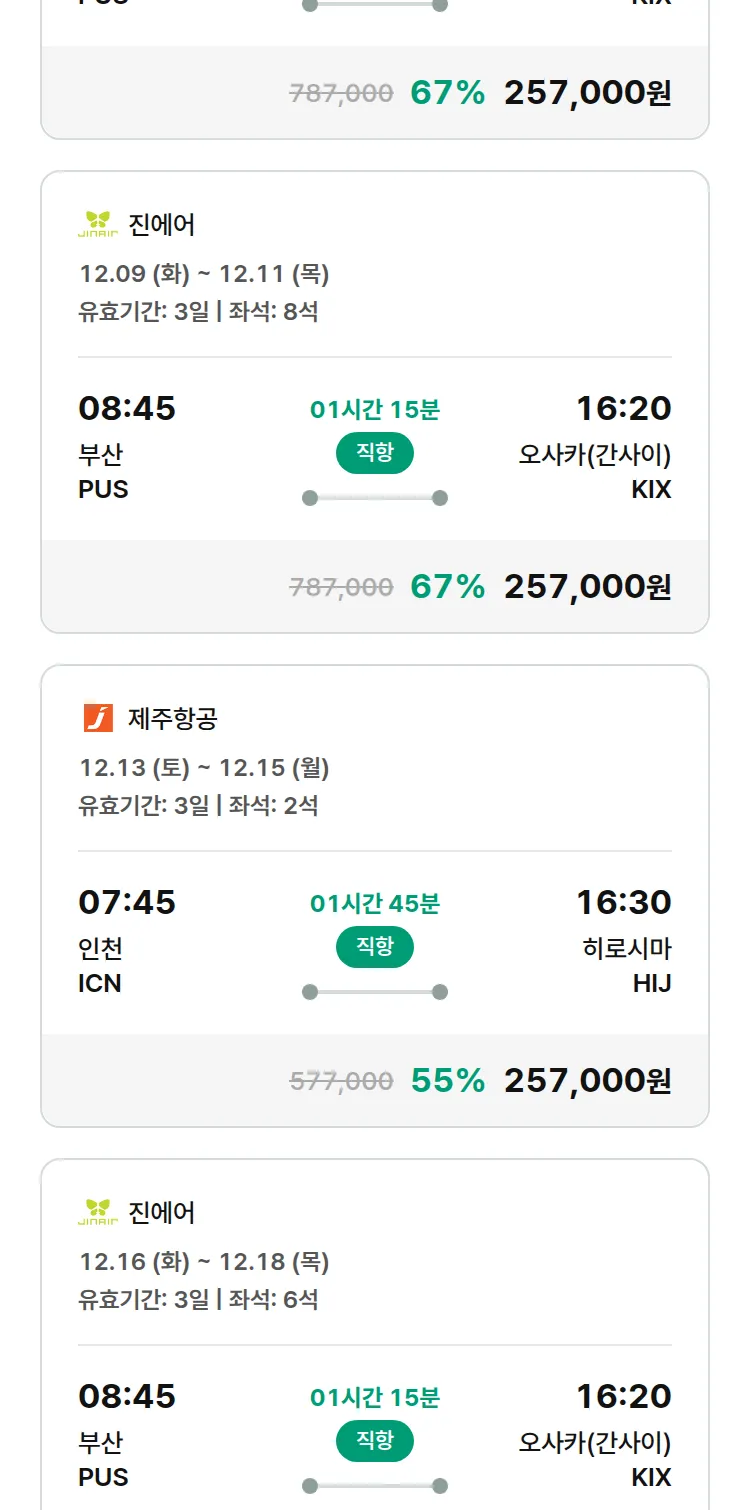
Task: Click the 67% discount on the 12.09 Jin Air card
Action: 447,586
